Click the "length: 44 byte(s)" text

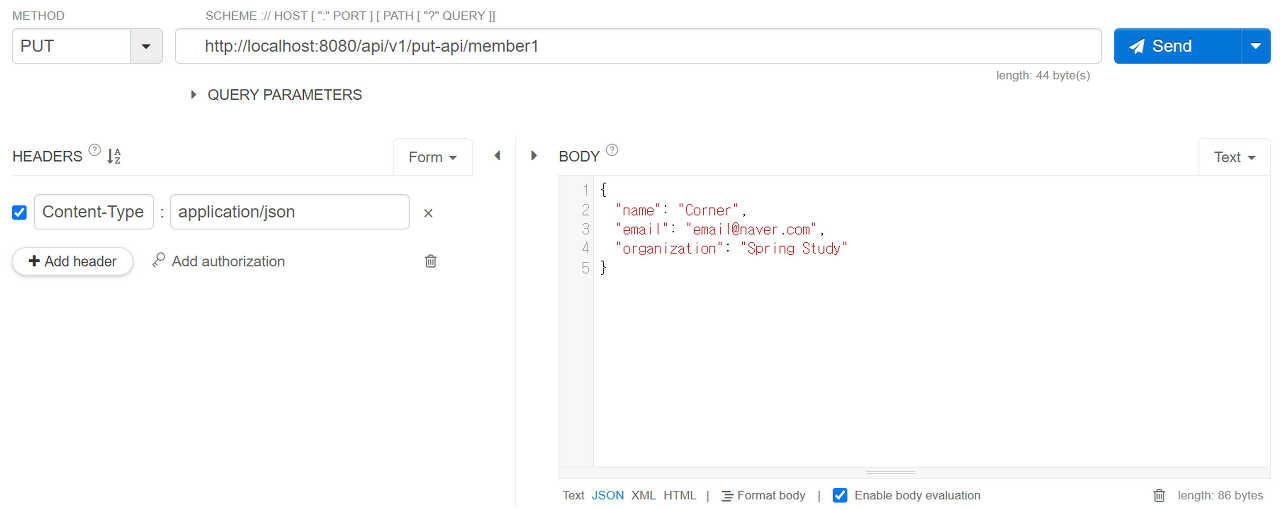pyautogui.click(x=1043, y=75)
